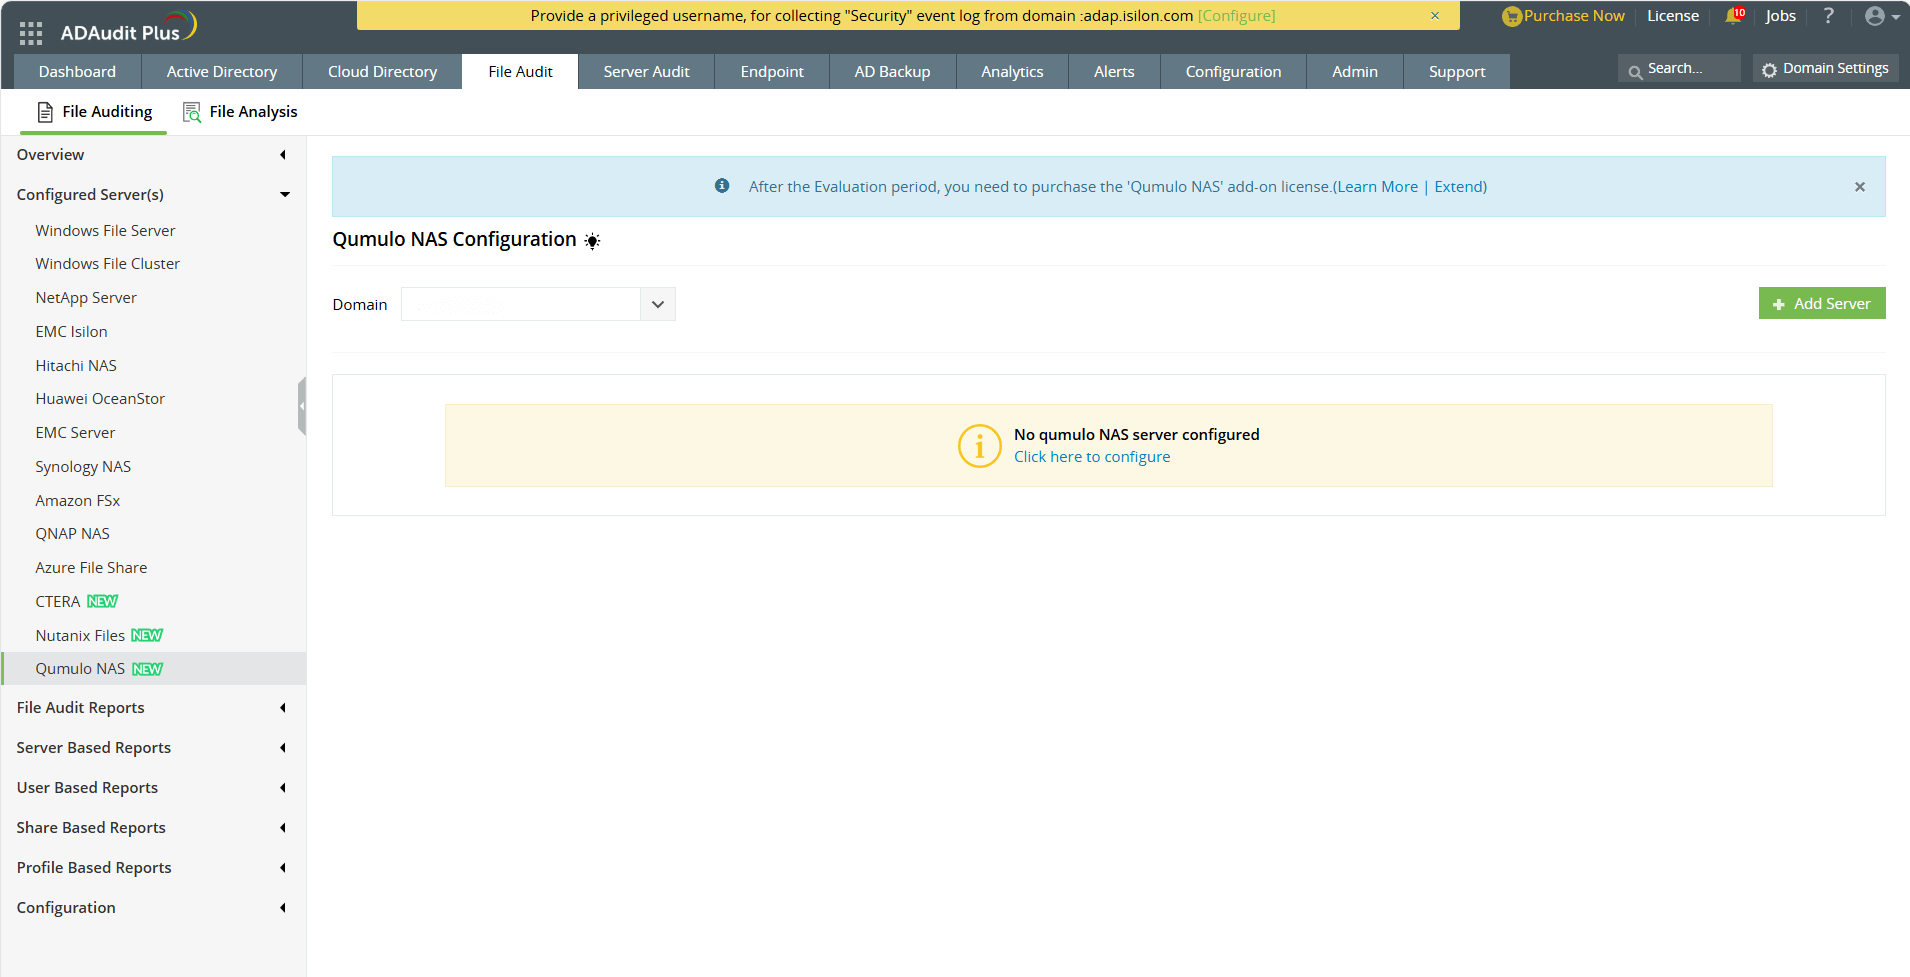
Task: Dismiss the Qumulo NAS license evaluation banner
Action: click(x=1860, y=186)
